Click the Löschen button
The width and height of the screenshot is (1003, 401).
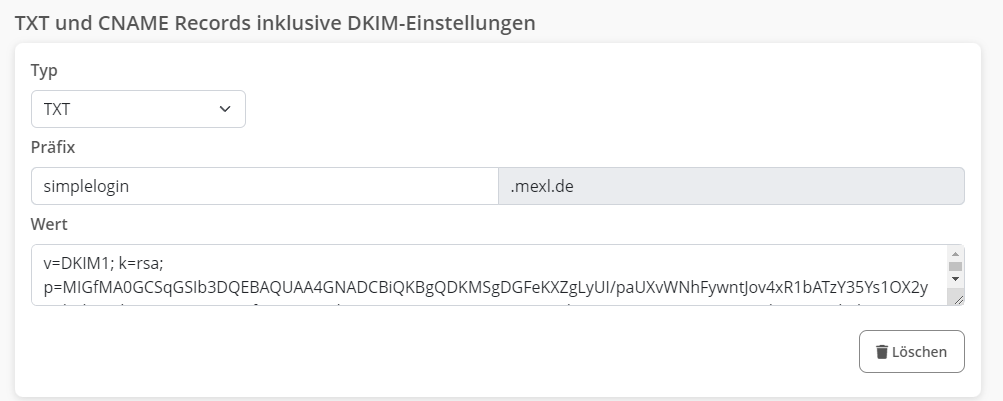tap(911, 352)
